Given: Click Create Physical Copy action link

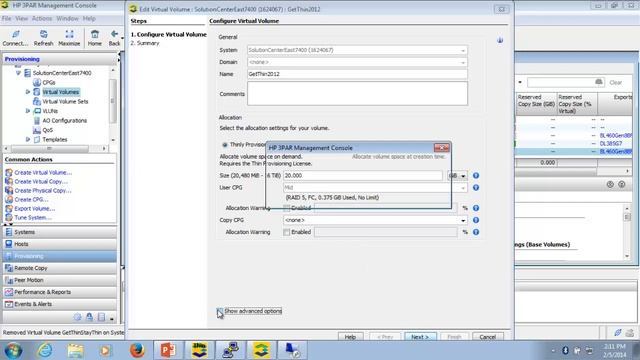Looking at the screenshot, I should click(42, 191).
